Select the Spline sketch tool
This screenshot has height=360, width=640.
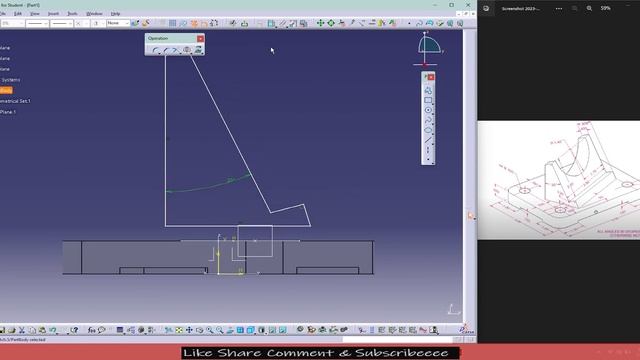(428, 120)
